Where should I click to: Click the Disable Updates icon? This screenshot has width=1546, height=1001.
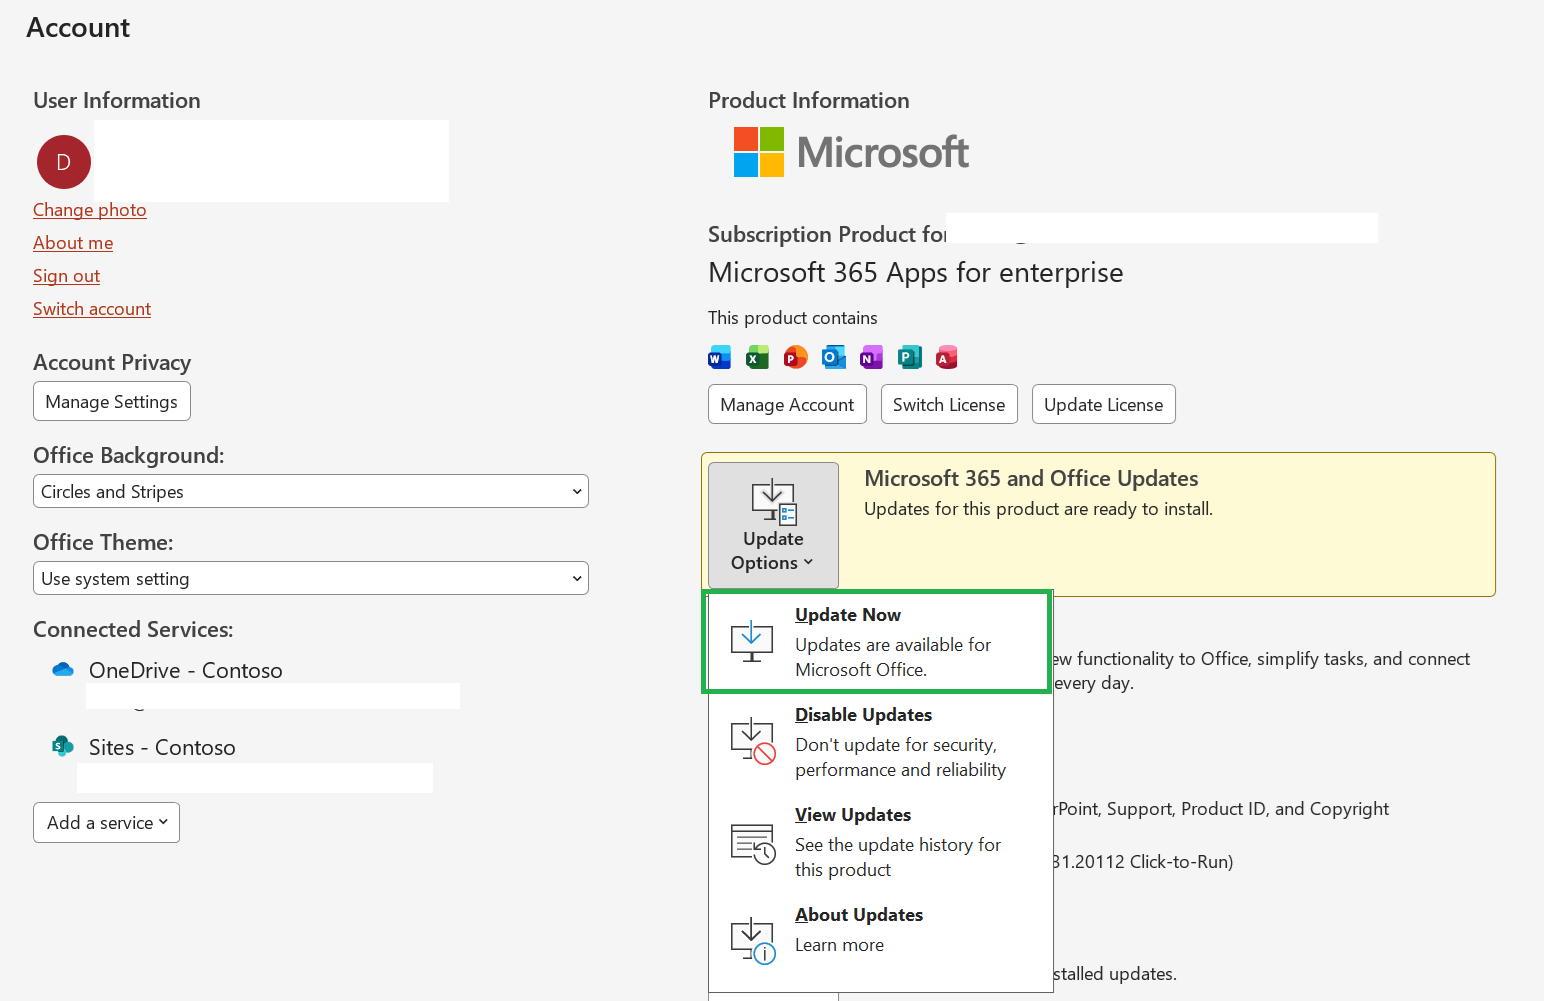[x=753, y=742]
